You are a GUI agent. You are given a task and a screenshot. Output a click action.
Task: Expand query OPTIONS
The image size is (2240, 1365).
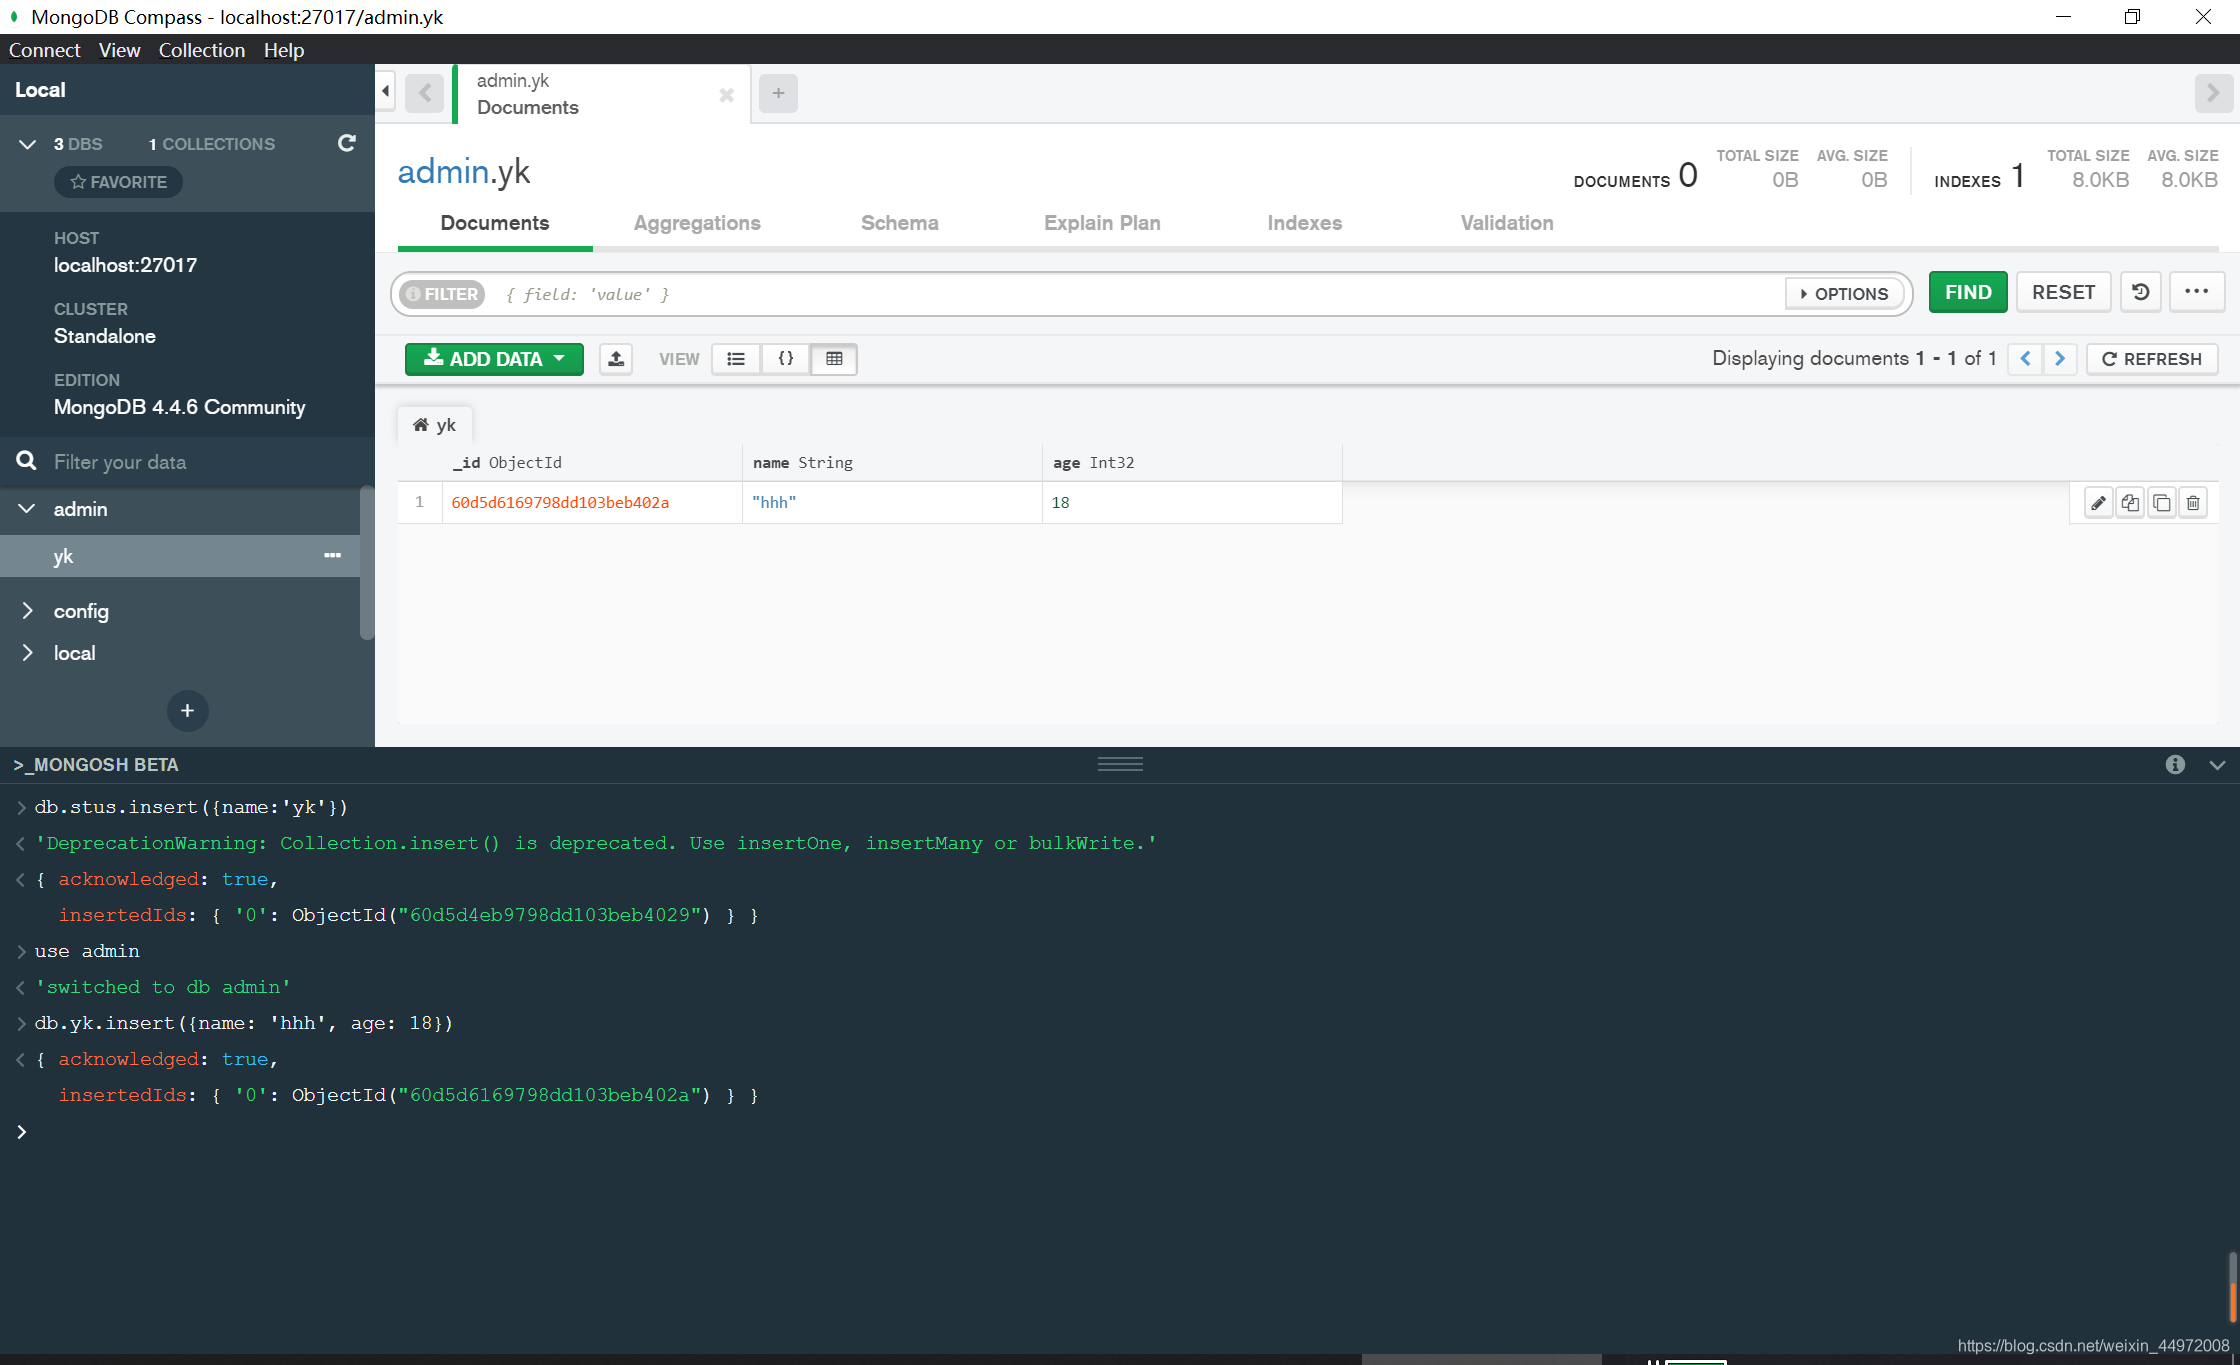(x=1845, y=294)
